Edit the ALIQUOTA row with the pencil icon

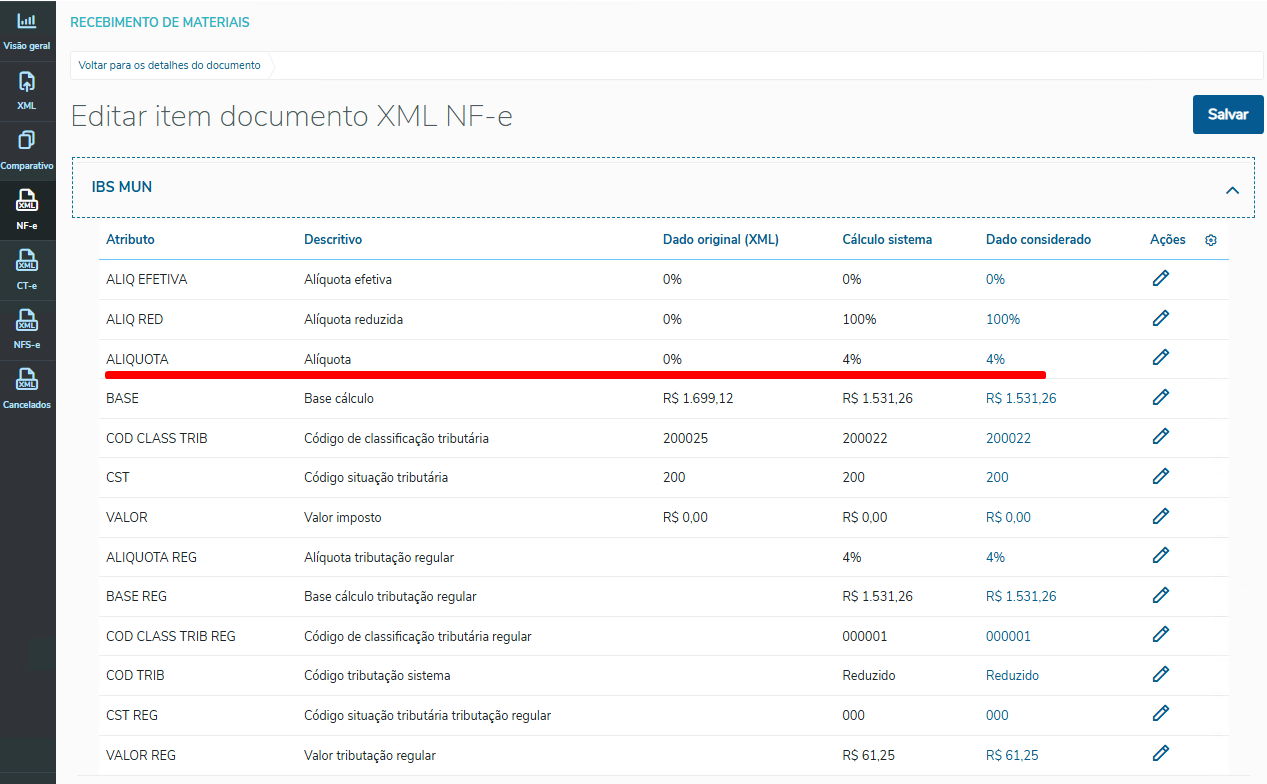point(1160,358)
